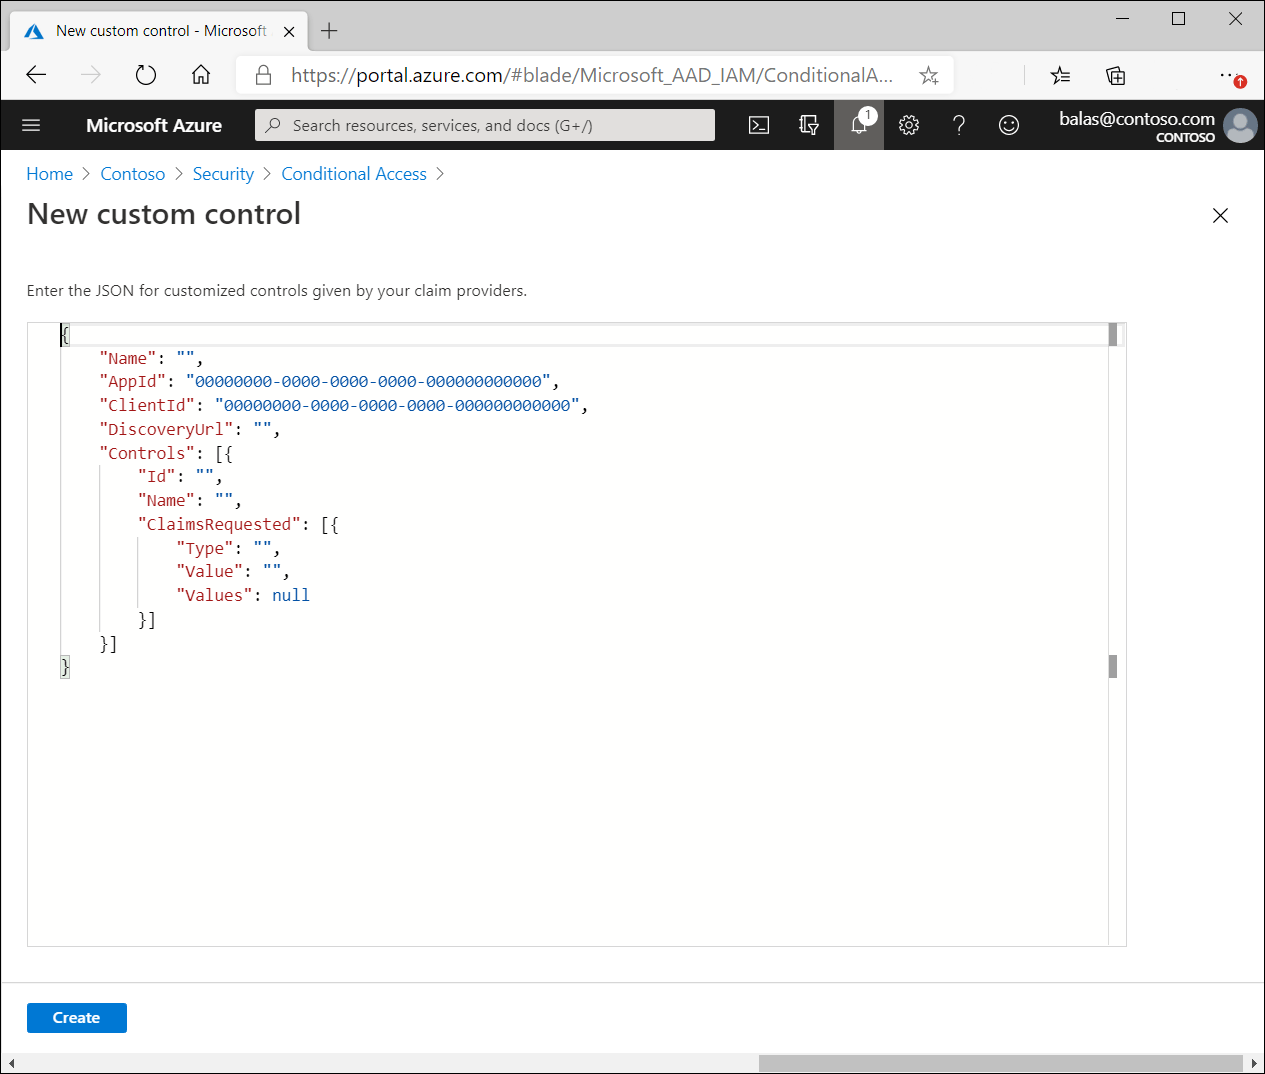Viewport: 1265px width, 1074px height.
Task: Click the Create button
Action: coord(76,1017)
